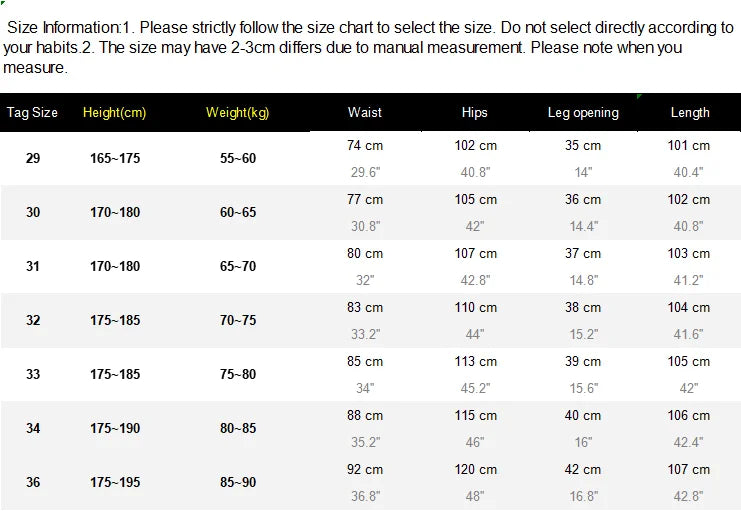The image size is (741, 511).
Task: Click the Length column header
Action: [x=690, y=113]
